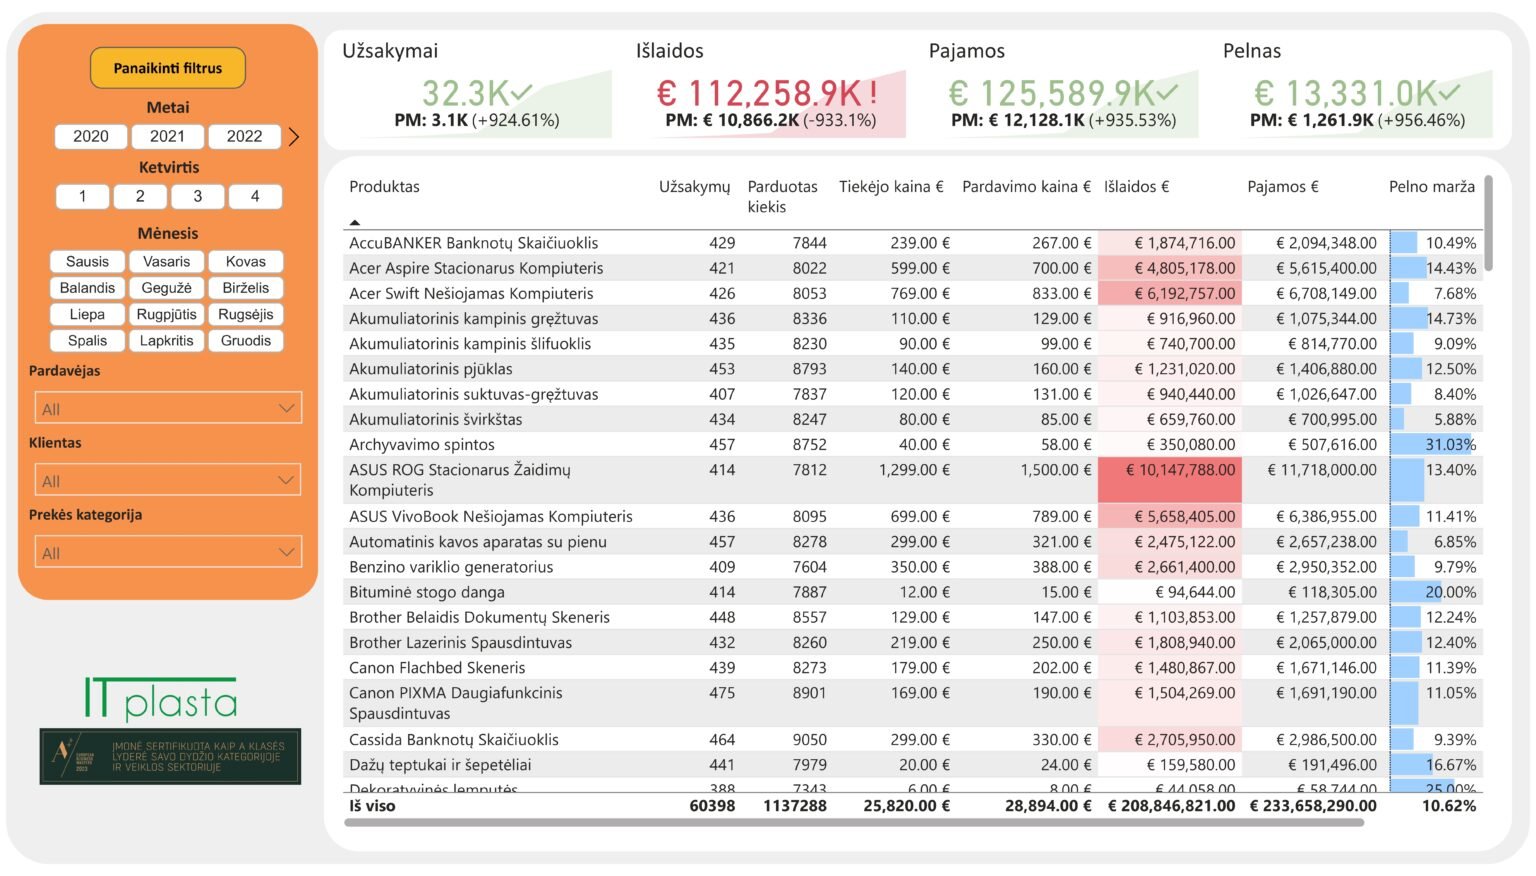Select the Gruodis month button
This screenshot has width=1536, height=876.
point(246,341)
